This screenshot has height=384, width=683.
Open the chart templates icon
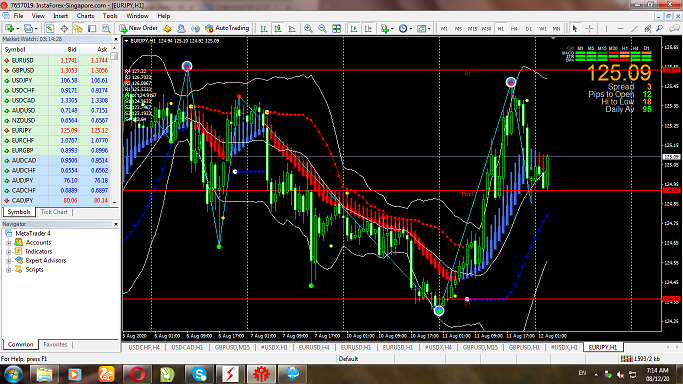coord(421,28)
